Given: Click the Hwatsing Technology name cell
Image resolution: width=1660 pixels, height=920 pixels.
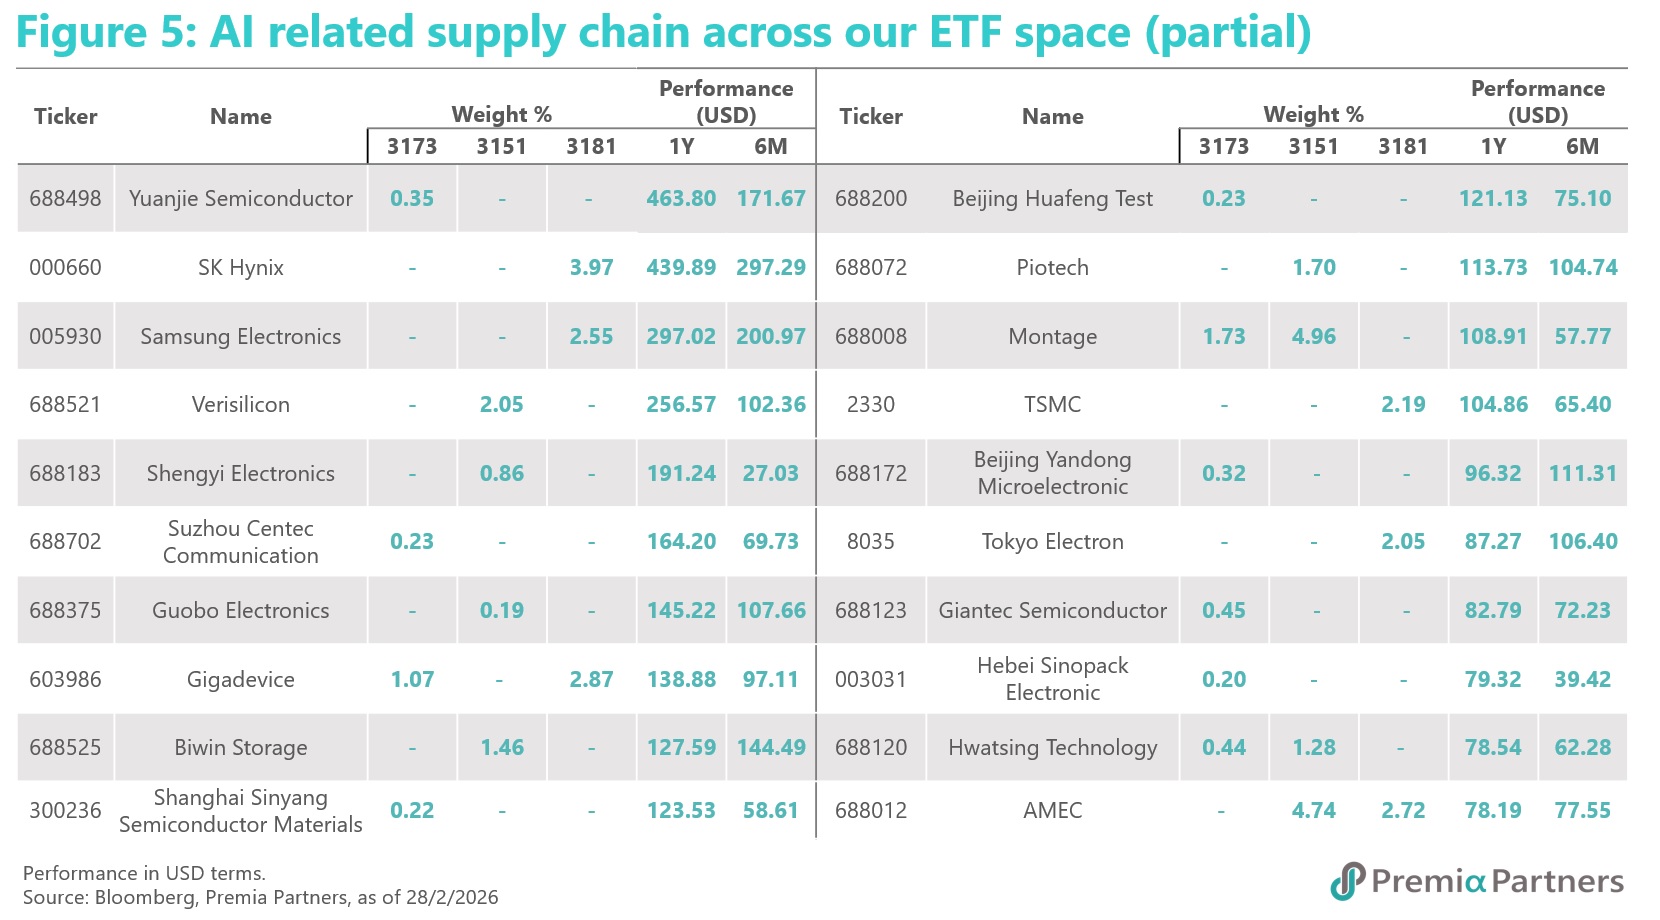Looking at the screenshot, I should pos(1052,748).
